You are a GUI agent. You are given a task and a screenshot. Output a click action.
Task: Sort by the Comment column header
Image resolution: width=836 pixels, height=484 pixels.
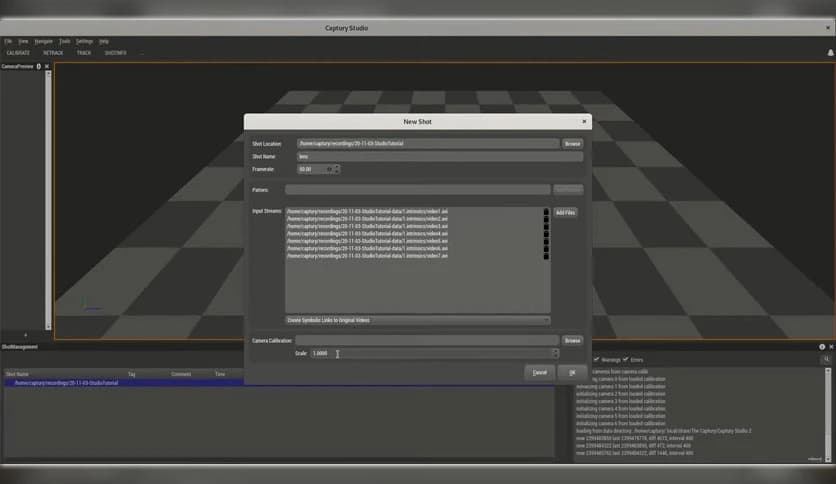click(181, 374)
